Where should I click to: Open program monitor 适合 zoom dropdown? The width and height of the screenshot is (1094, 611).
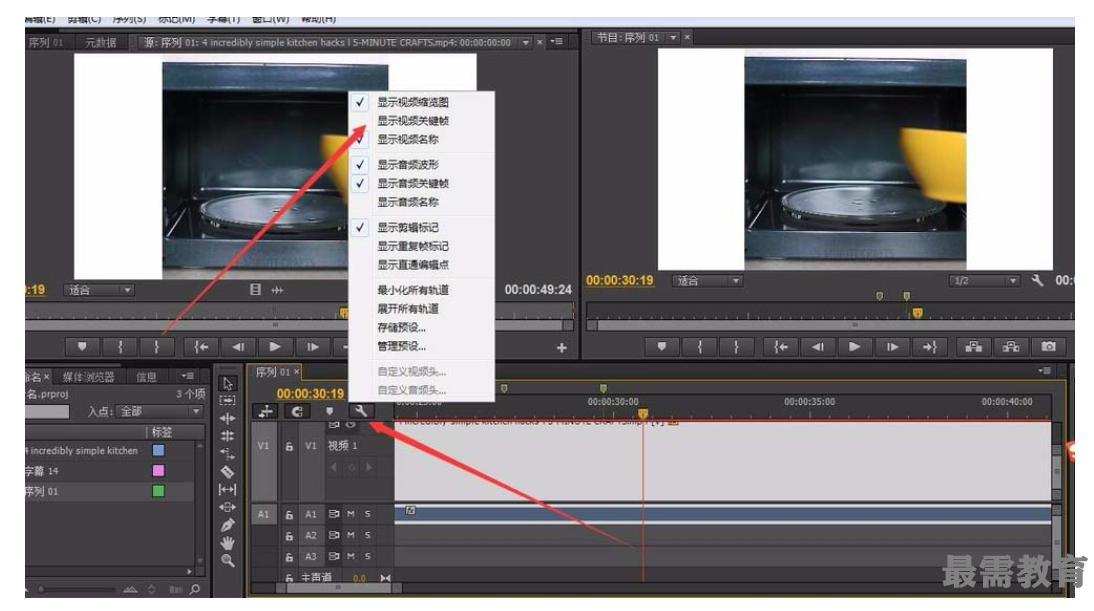click(707, 280)
